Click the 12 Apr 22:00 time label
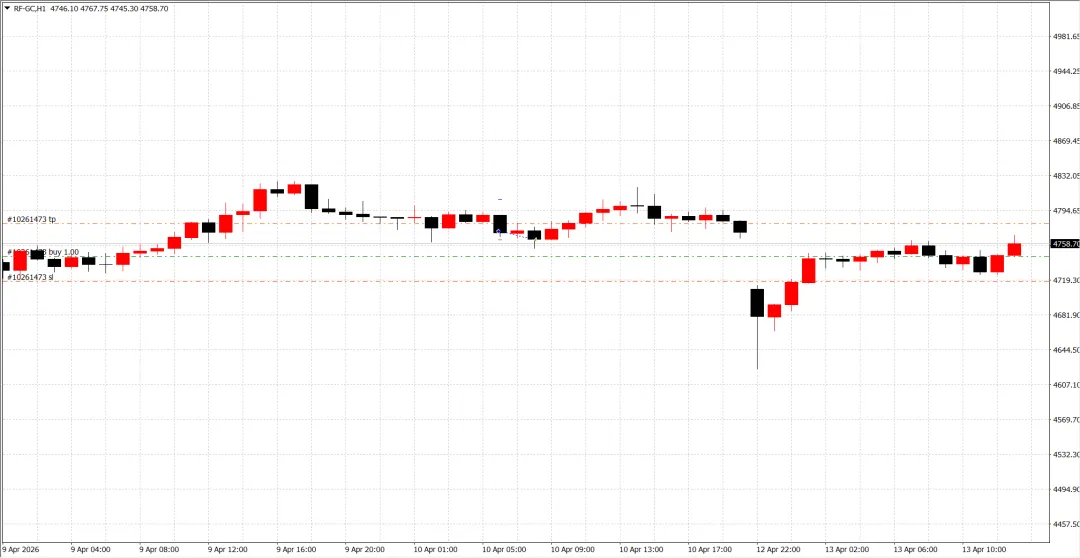1080x558 pixels. coord(778,550)
